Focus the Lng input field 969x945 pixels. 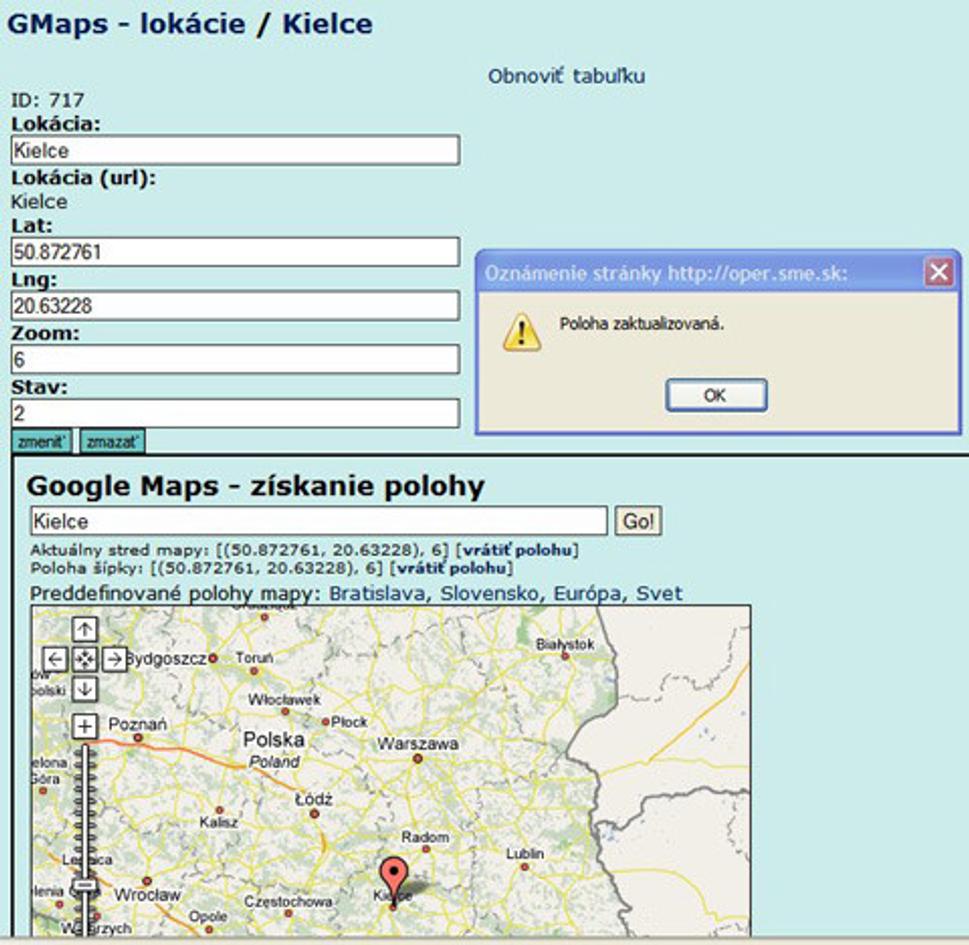(x=235, y=306)
